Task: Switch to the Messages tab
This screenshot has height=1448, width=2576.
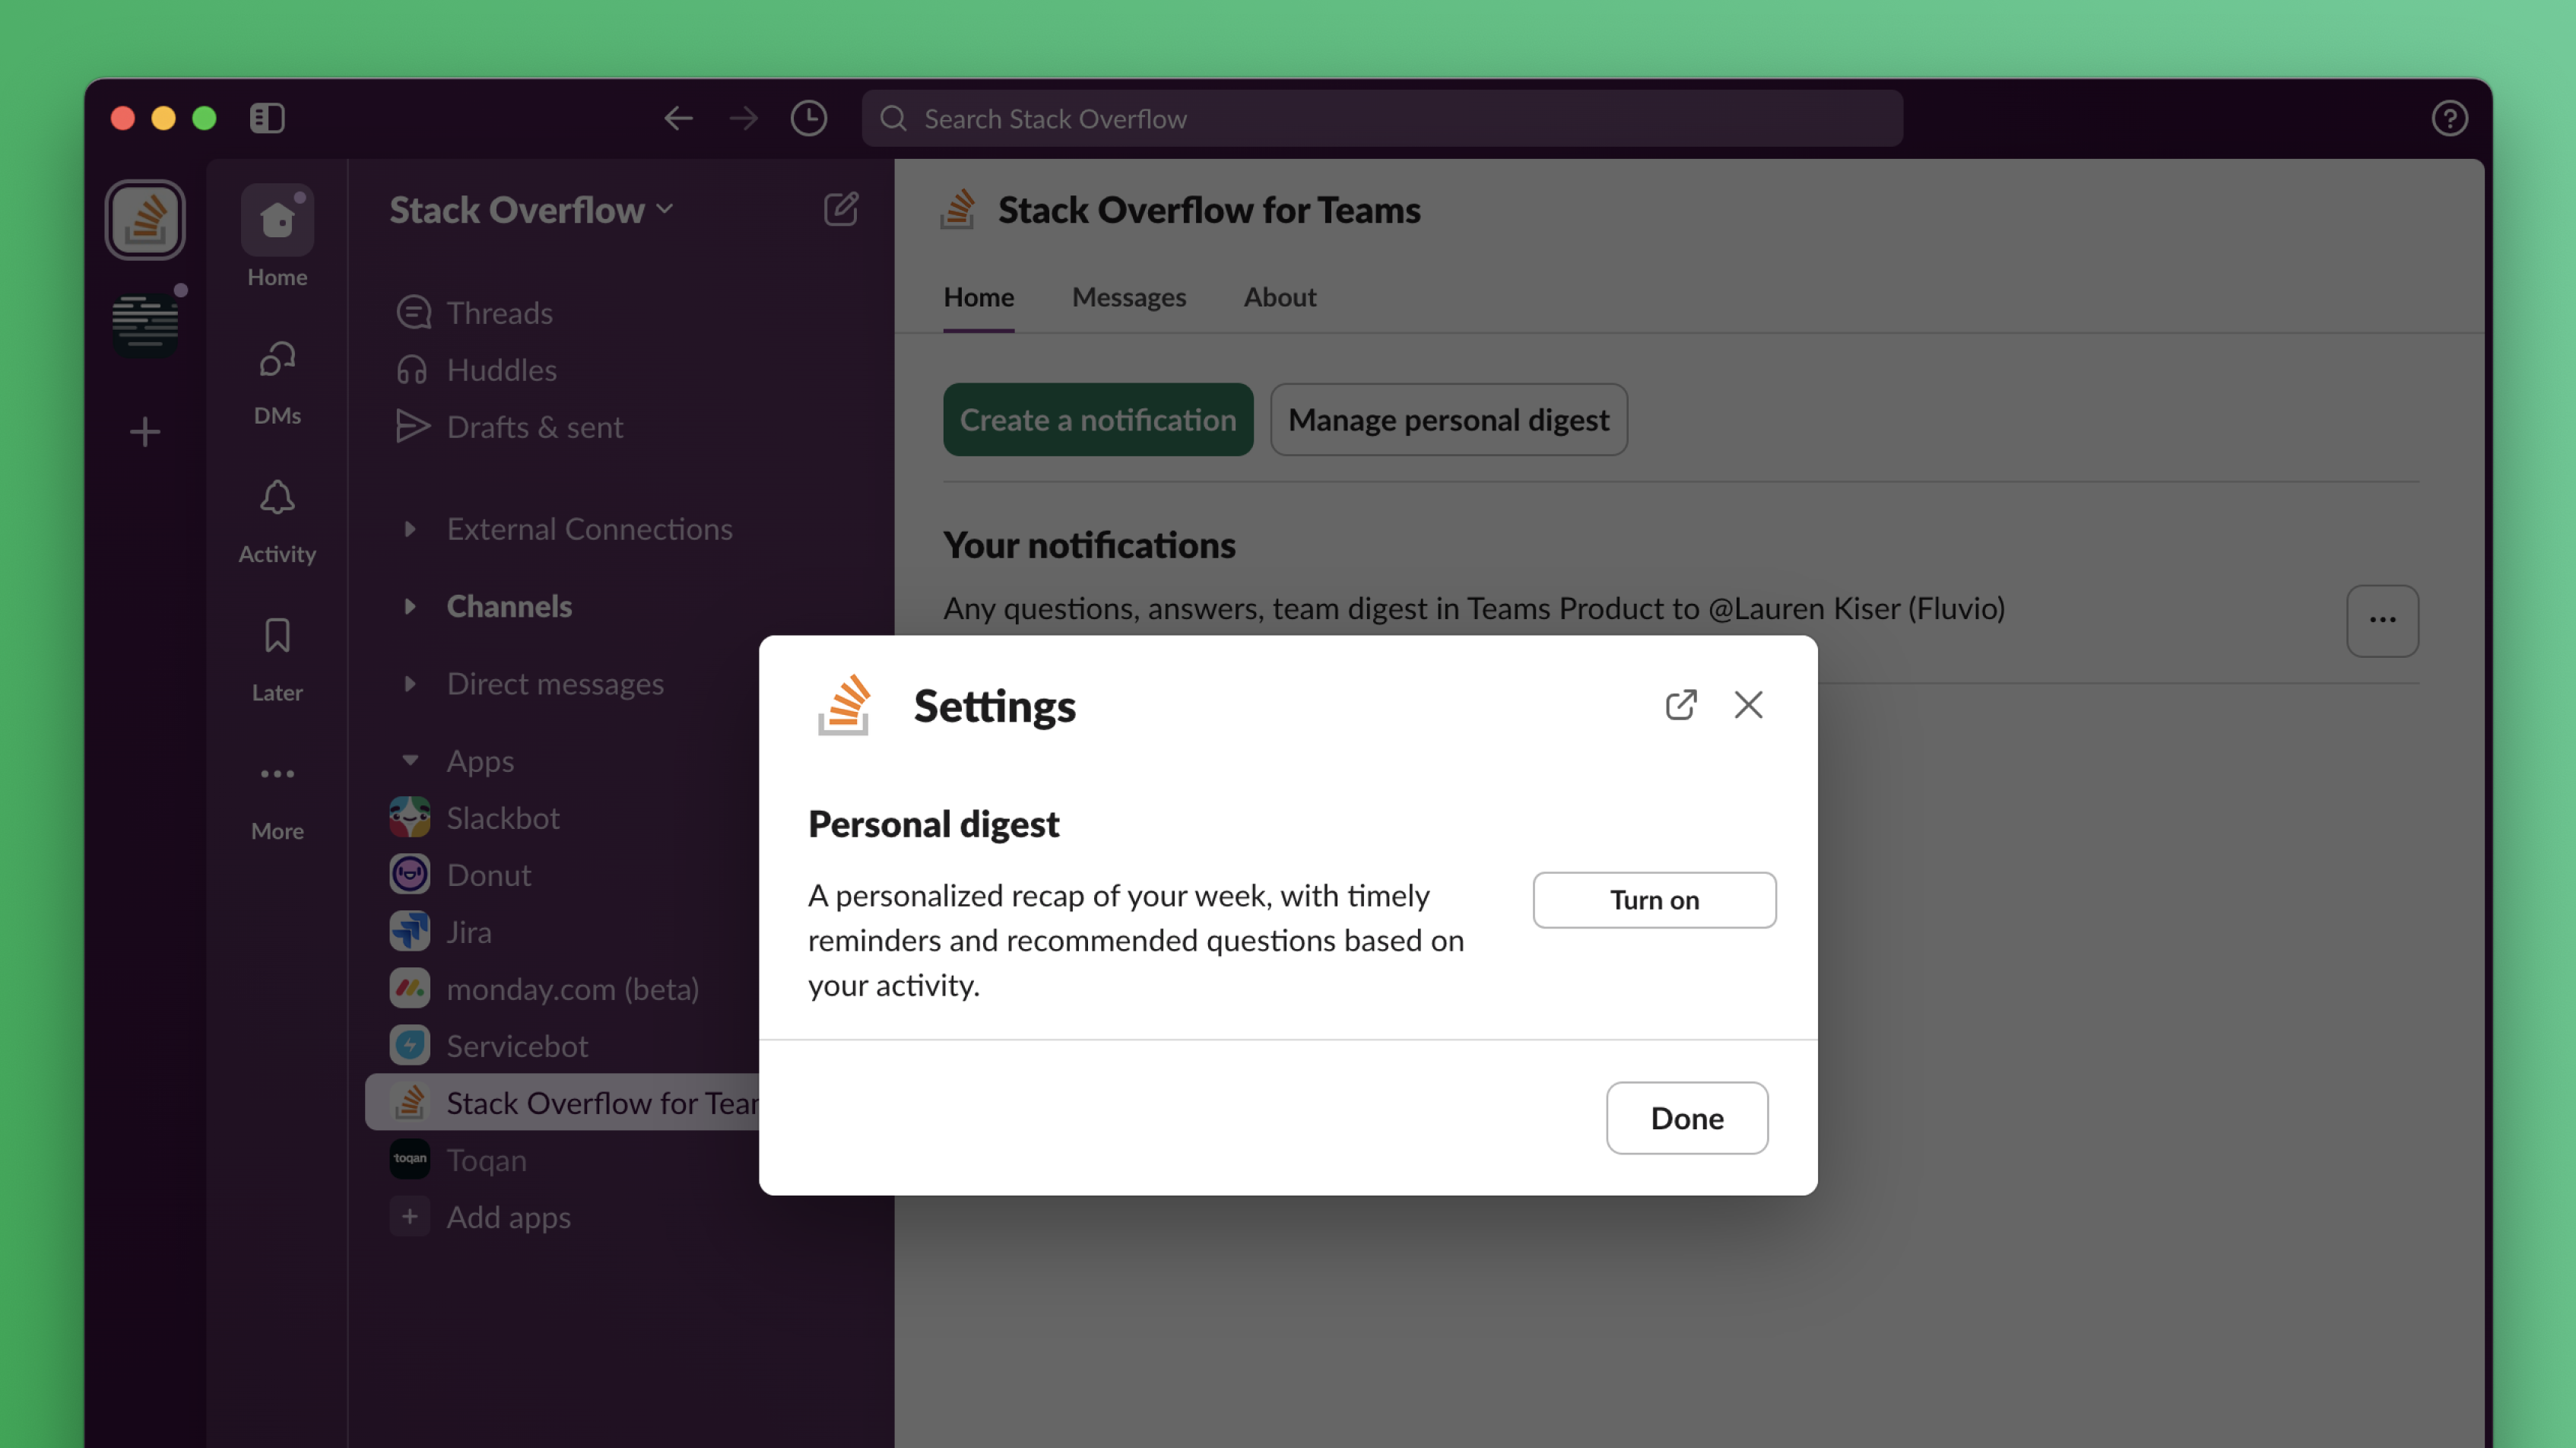Action: [x=1128, y=297]
